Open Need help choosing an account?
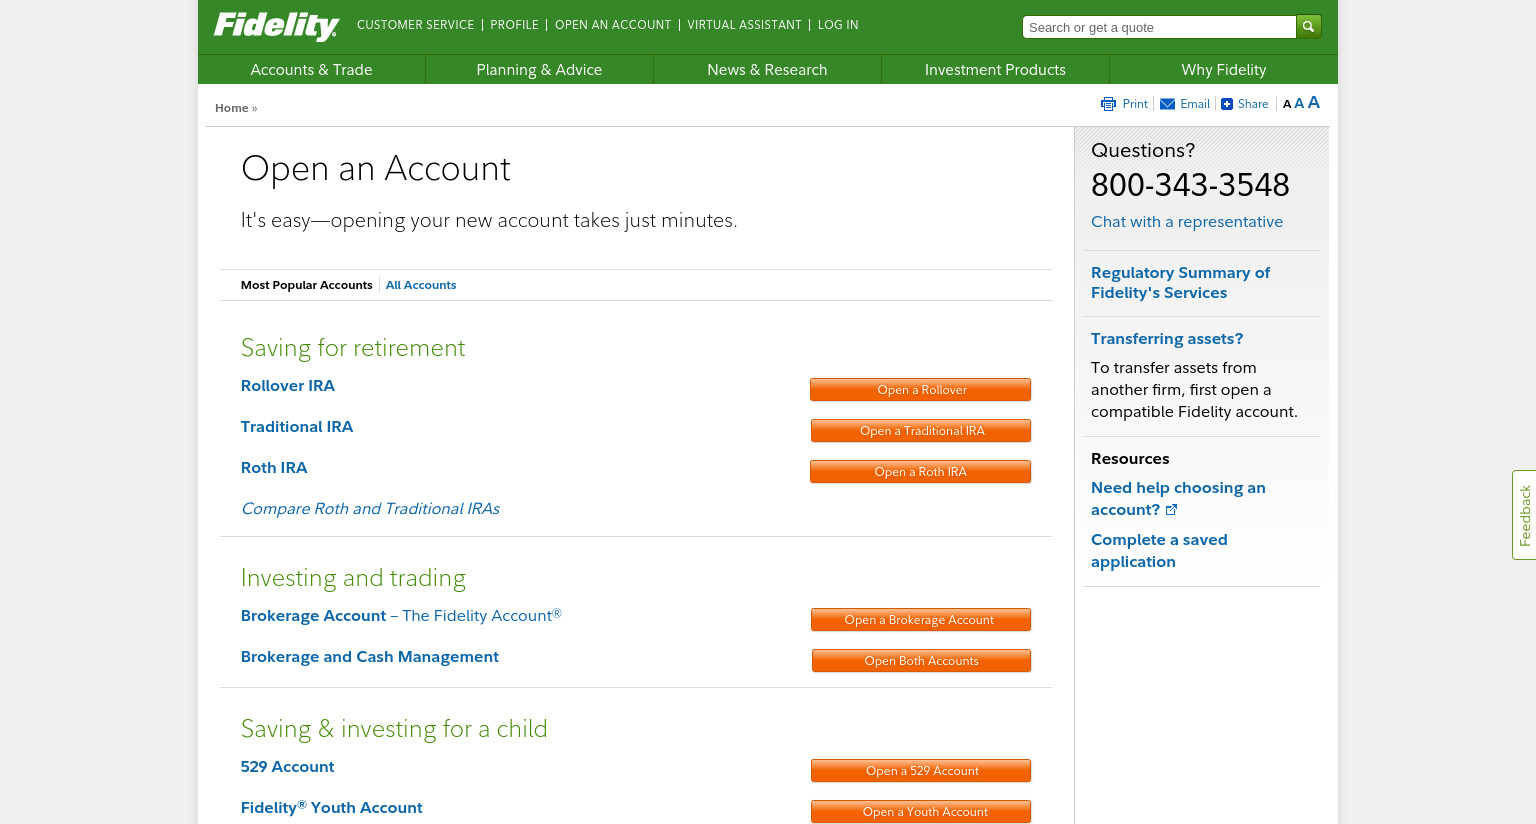The height and width of the screenshot is (824, 1536). click(1178, 499)
